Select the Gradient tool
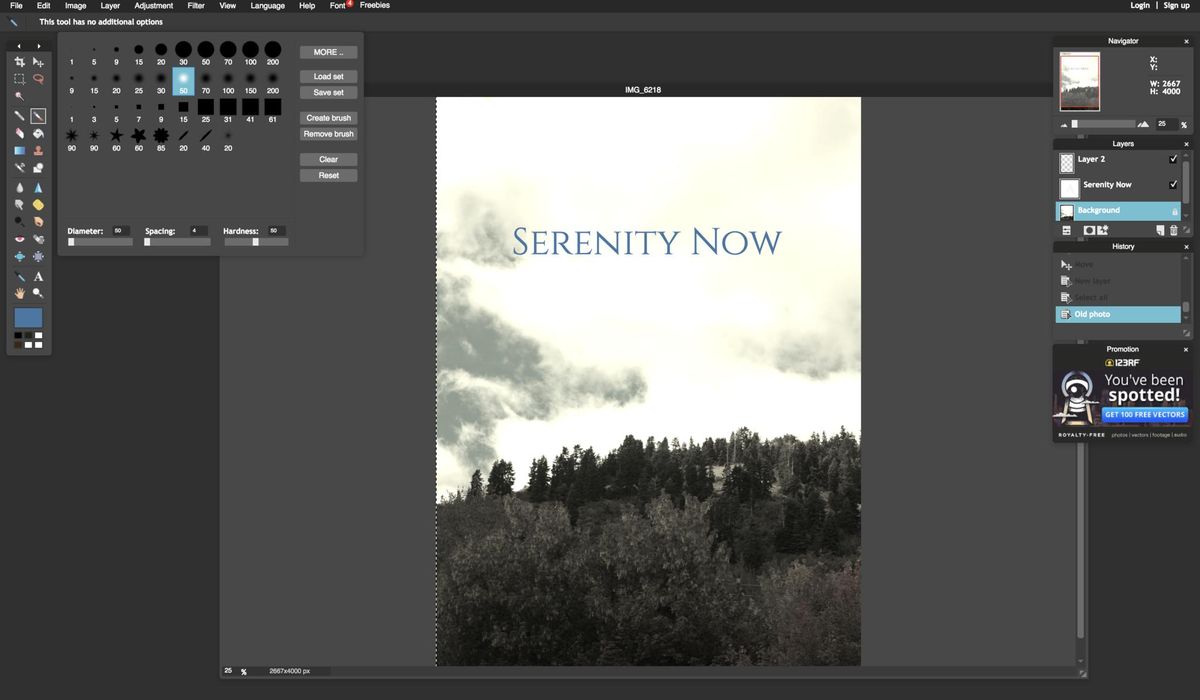The width and height of the screenshot is (1200, 700). click(19, 150)
